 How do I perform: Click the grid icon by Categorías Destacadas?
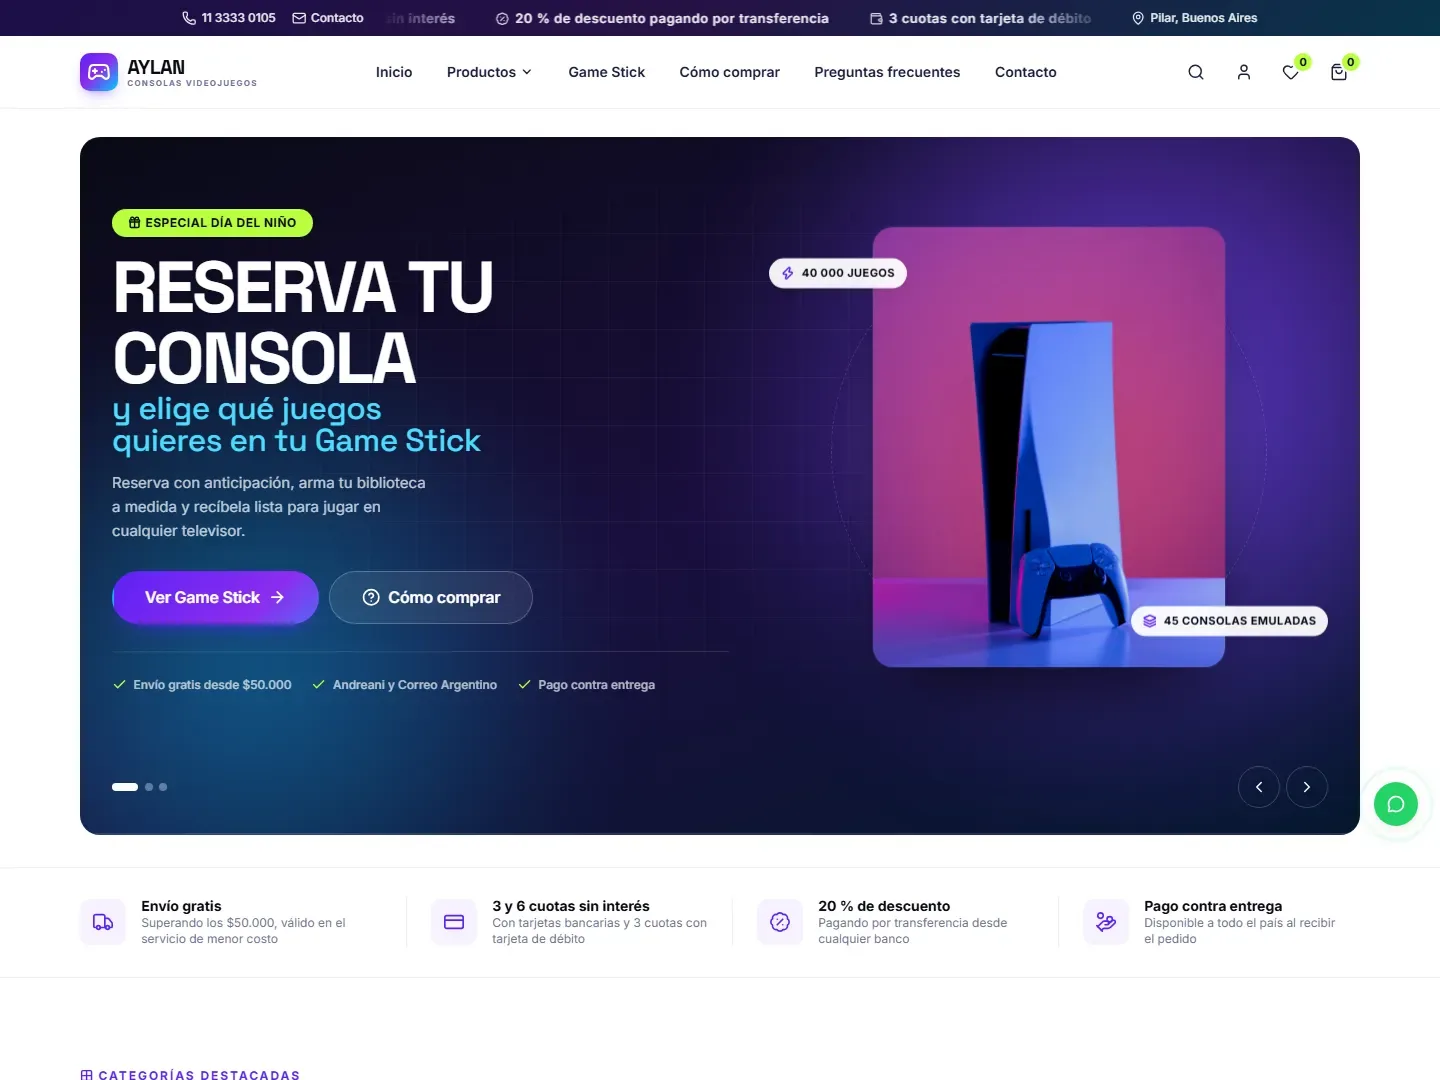click(x=87, y=1075)
